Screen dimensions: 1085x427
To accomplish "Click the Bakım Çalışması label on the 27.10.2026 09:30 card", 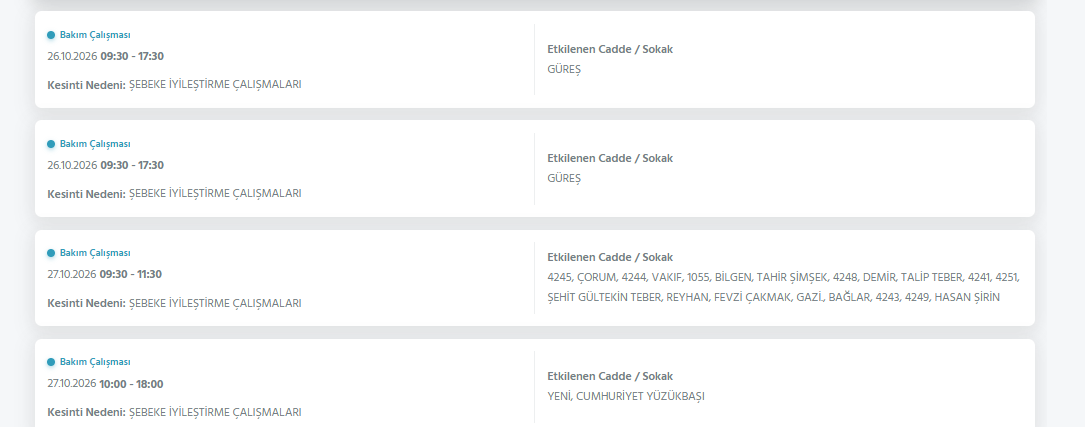I will [95, 253].
